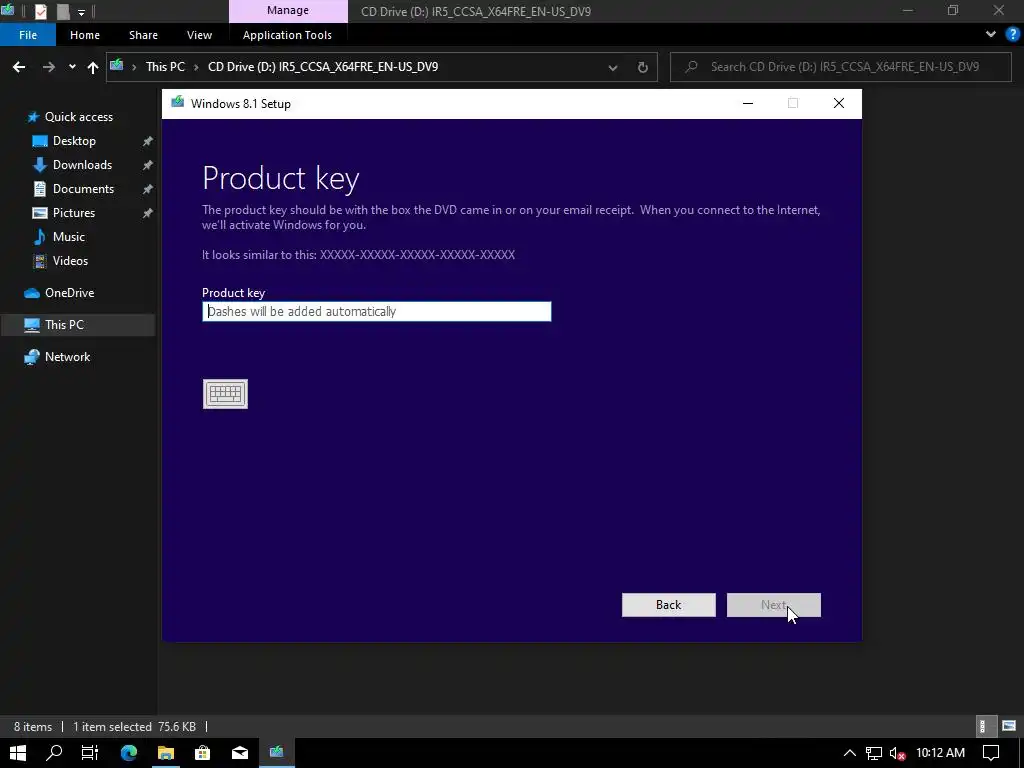Click the Search CD Drive box
The height and width of the screenshot is (768, 1024).
coord(840,67)
